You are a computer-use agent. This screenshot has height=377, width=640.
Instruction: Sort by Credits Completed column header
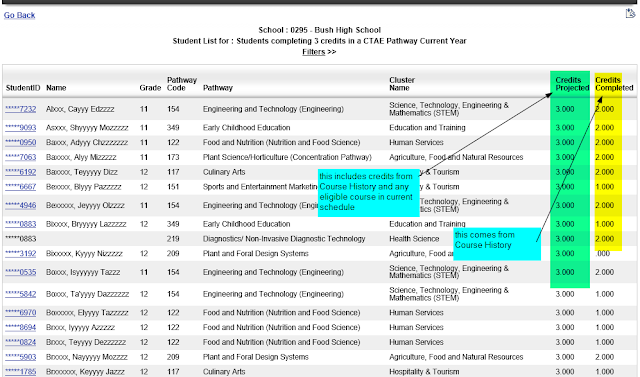[x=614, y=84]
